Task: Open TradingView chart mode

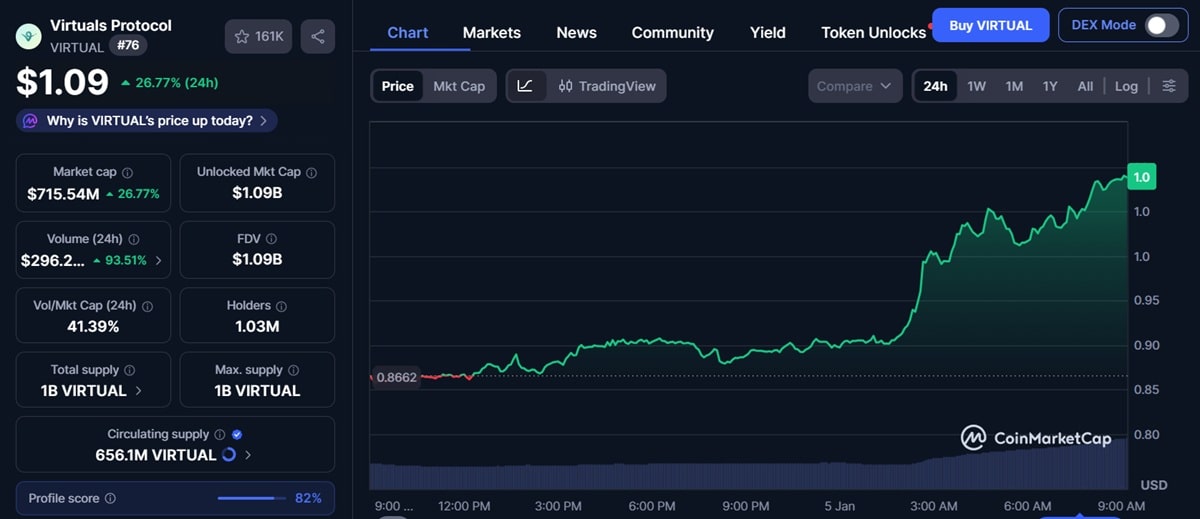Action: 607,86
